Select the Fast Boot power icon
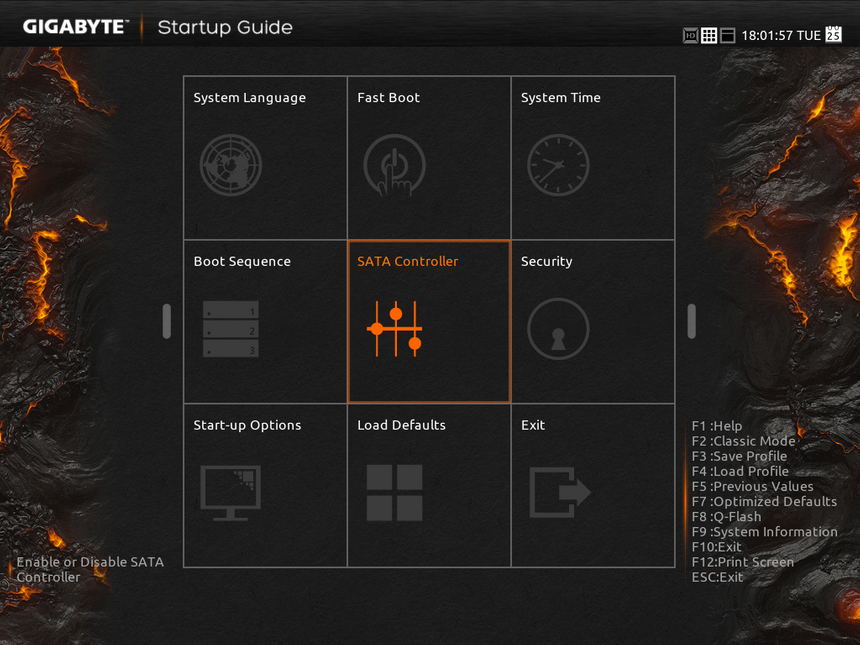 click(394, 165)
